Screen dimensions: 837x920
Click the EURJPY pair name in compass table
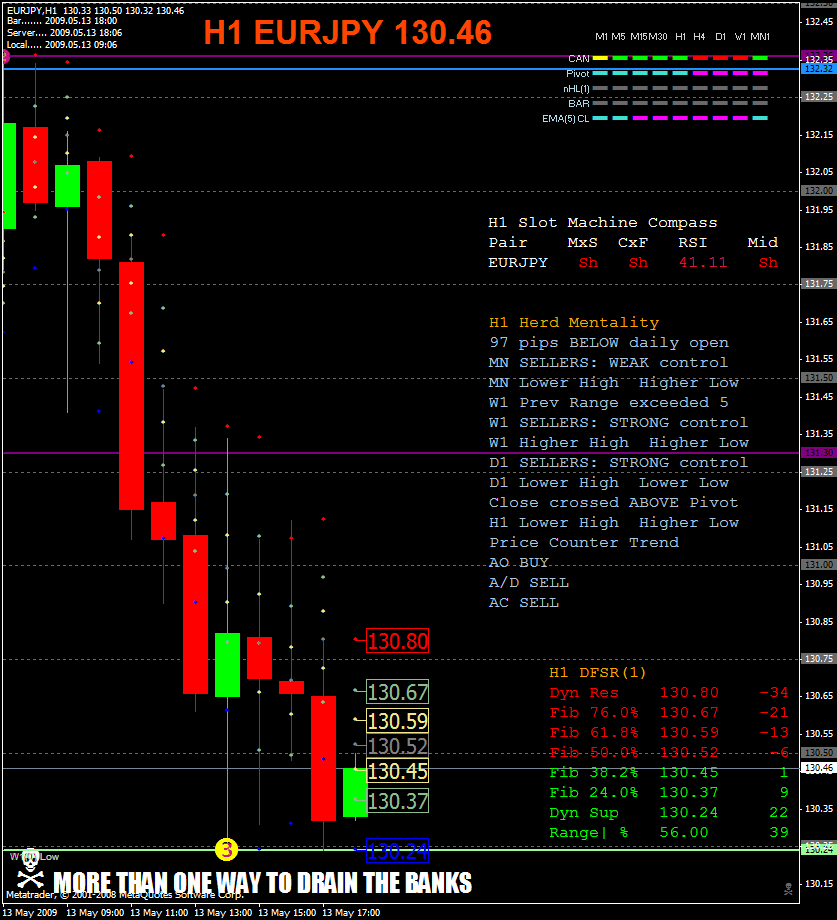click(x=518, y=262)
